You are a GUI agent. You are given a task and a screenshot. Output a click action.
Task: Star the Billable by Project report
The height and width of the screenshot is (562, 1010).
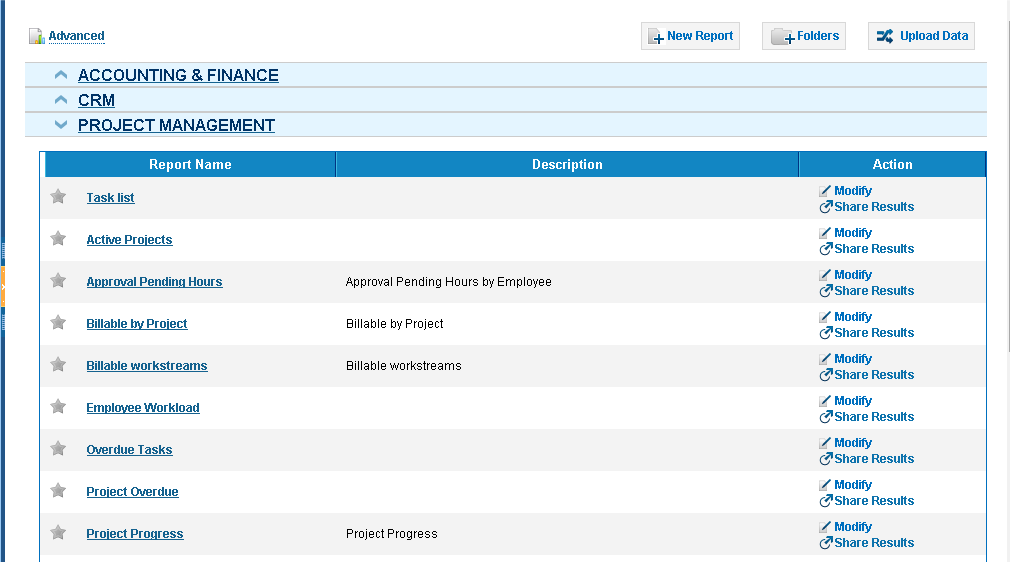58,322
